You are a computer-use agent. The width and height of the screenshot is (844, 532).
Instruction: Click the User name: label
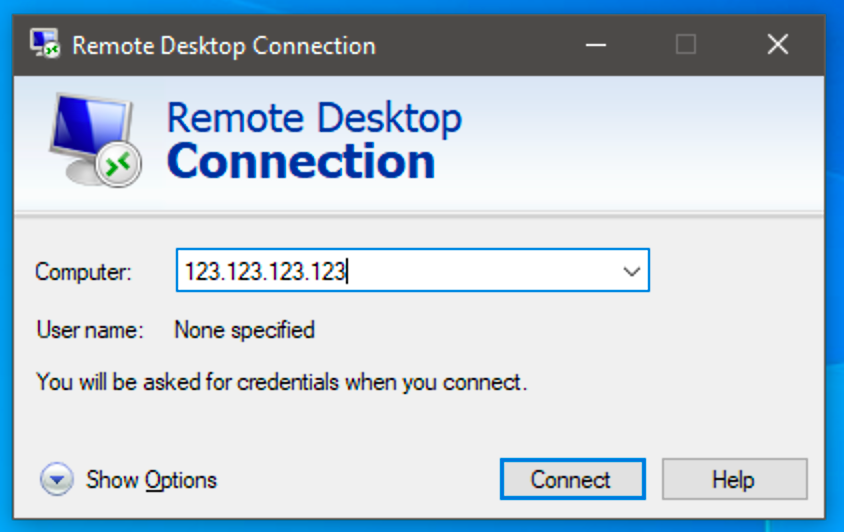point(90,330)
